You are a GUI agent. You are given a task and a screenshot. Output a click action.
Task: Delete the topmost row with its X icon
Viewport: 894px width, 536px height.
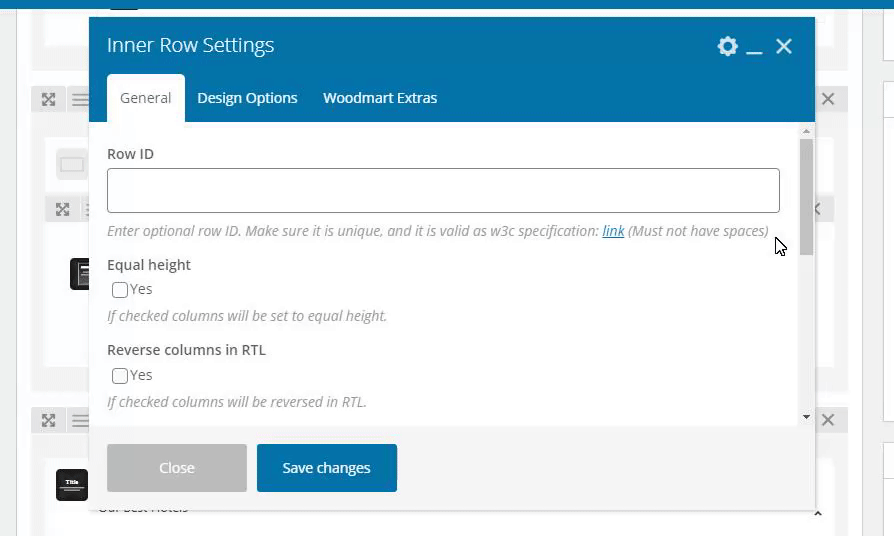[x=828, y=99]
